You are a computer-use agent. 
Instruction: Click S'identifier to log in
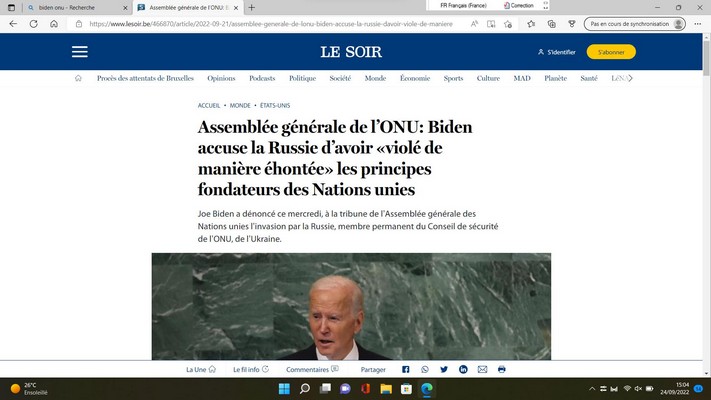click(557, 52)
